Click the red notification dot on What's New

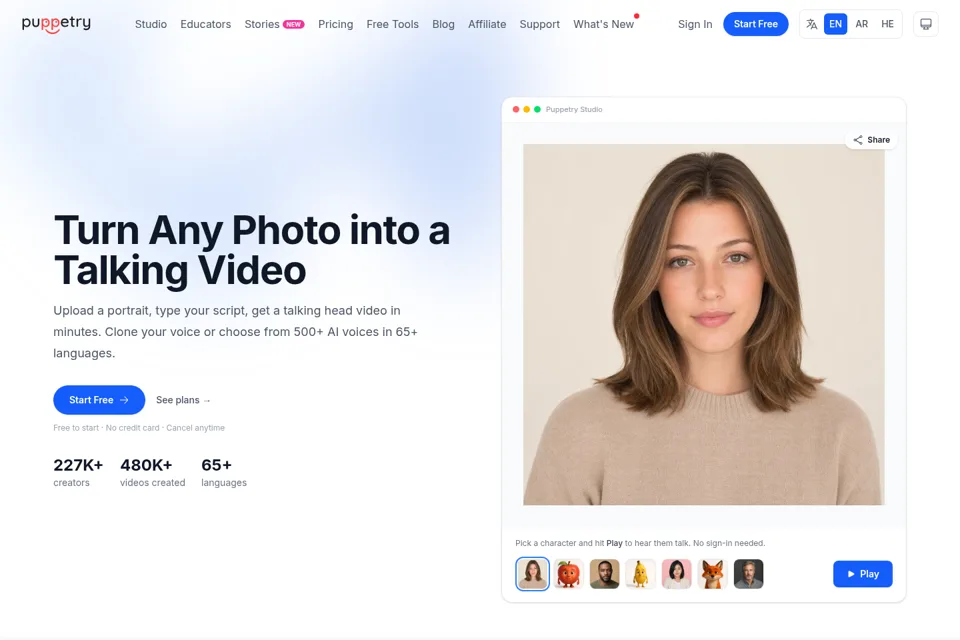637,16
